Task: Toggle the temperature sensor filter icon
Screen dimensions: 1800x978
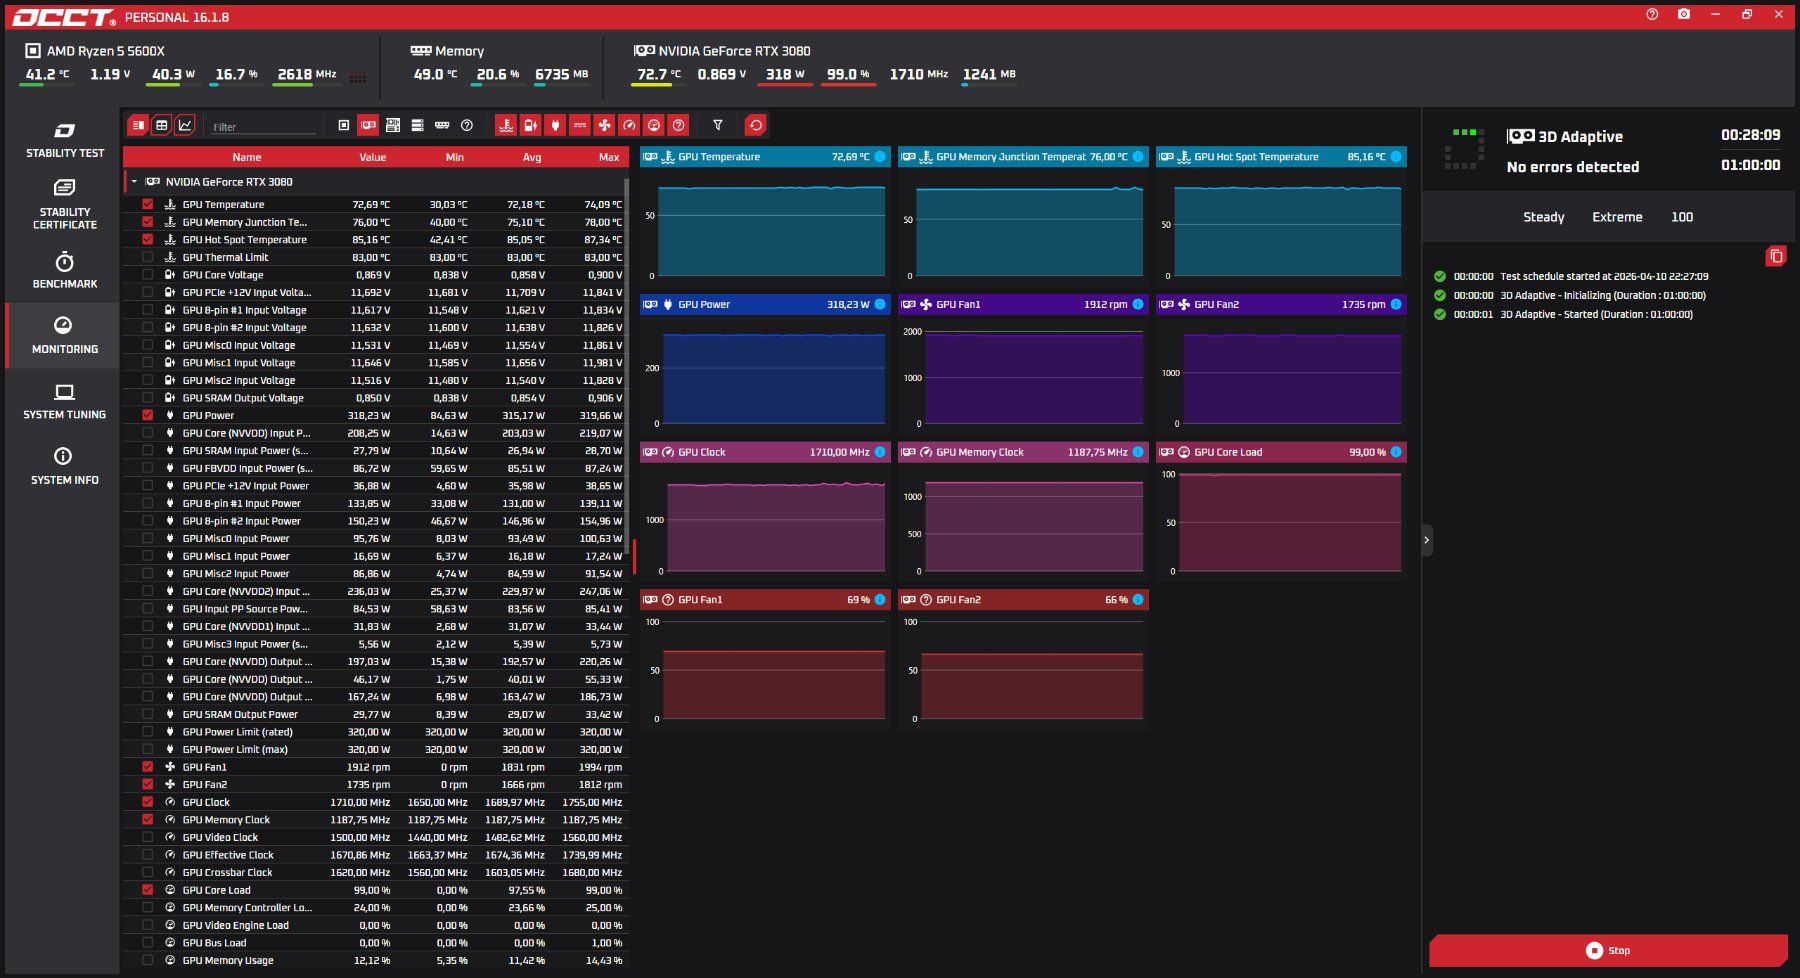Action: pos(506,125)
